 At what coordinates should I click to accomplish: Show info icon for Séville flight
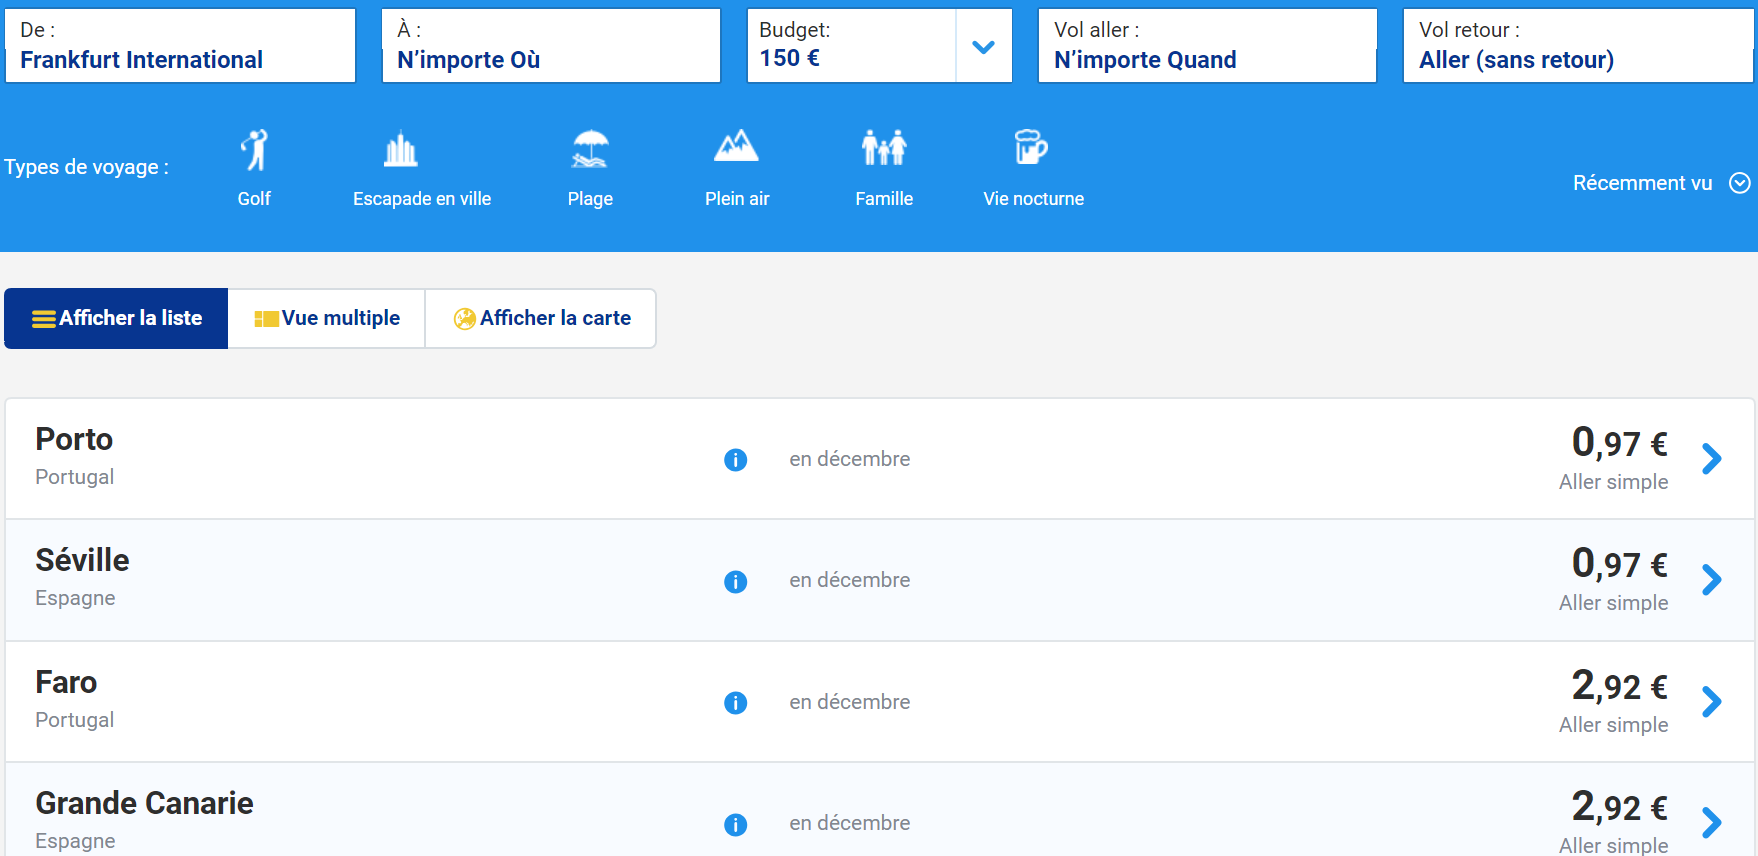click(x=735, y=582)
